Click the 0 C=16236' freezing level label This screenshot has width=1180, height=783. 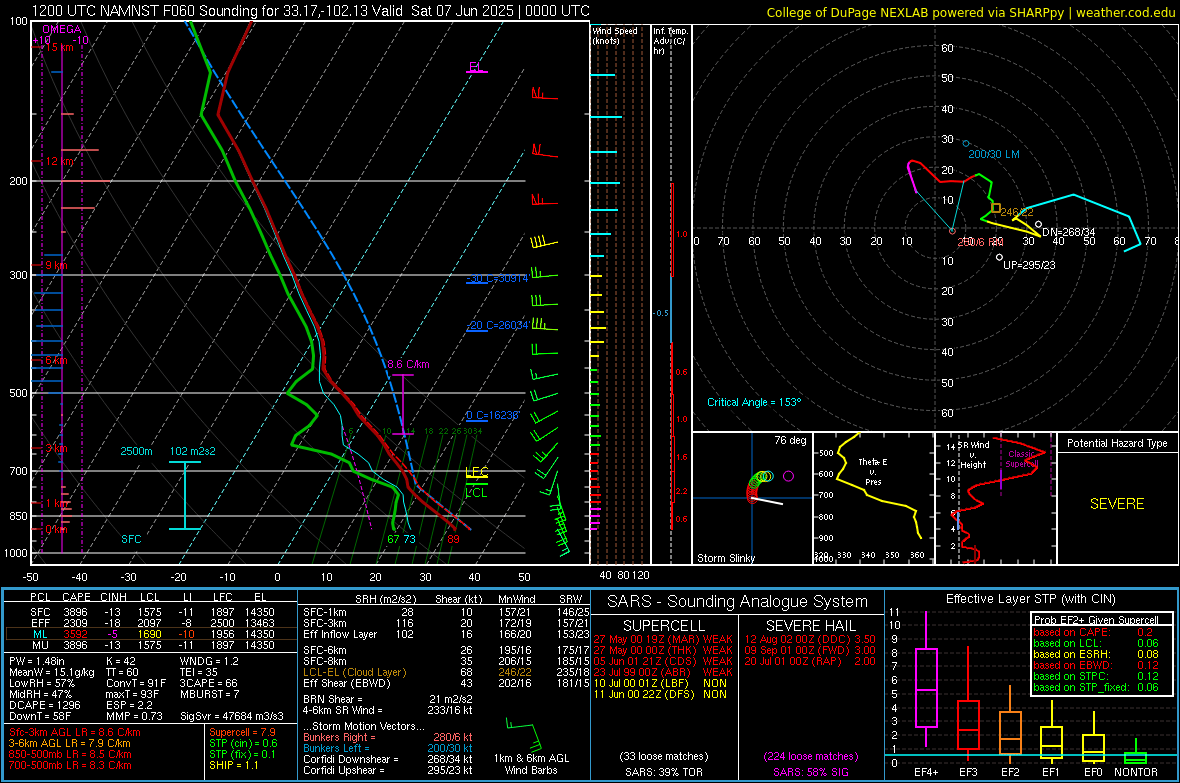(x=492, y=416)
